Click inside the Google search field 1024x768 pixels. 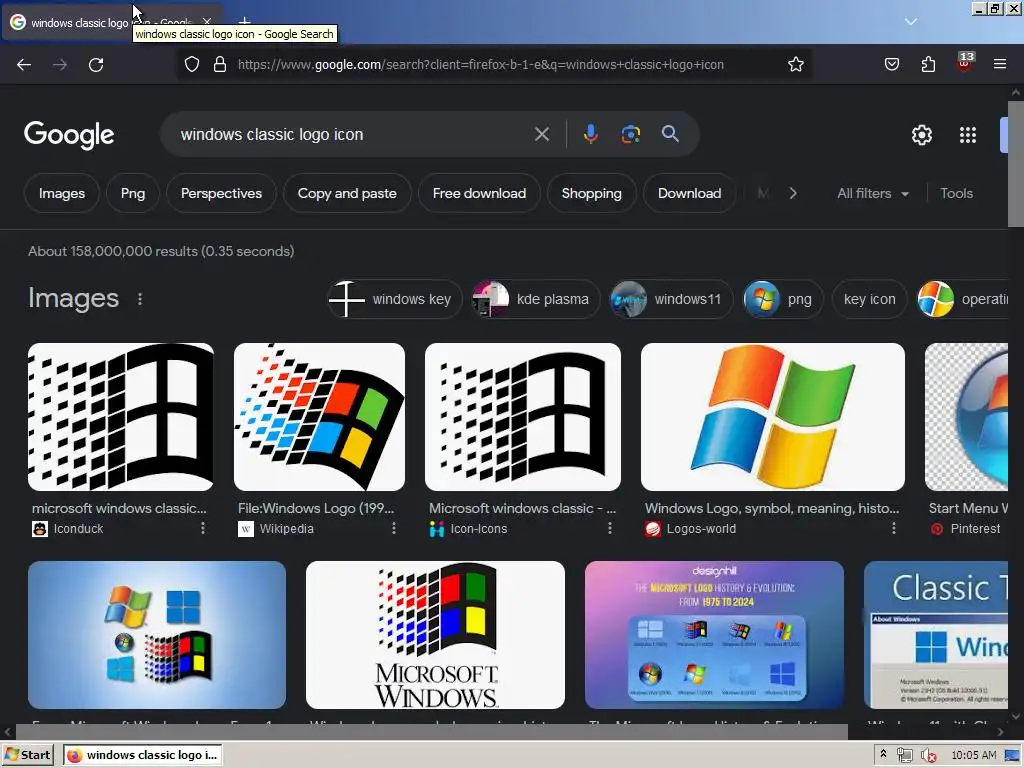[353, 135]
